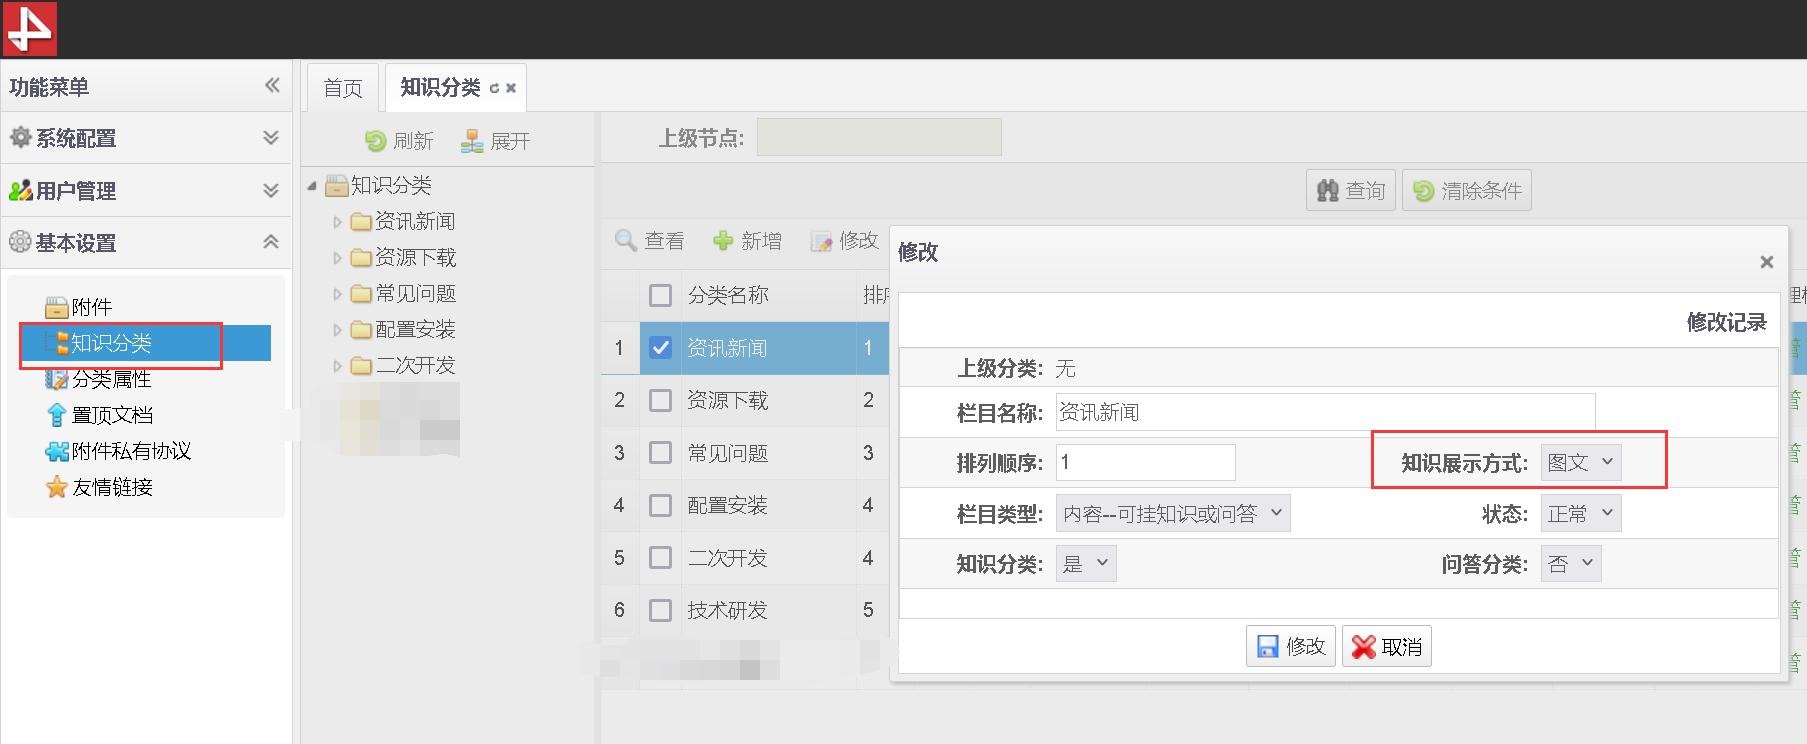1807x744 pixels.
Task: Click the 查询 binoculars icon
Action: (x=1328, y=190)
